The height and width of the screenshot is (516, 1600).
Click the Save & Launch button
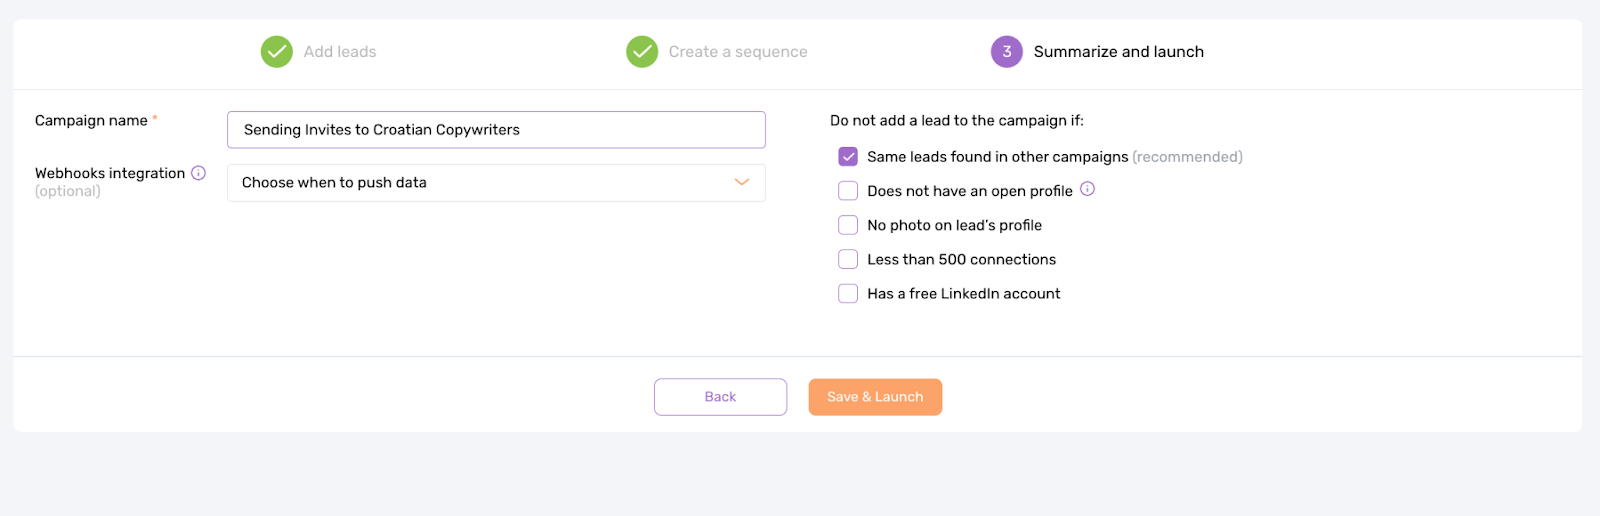coord(875,397)
